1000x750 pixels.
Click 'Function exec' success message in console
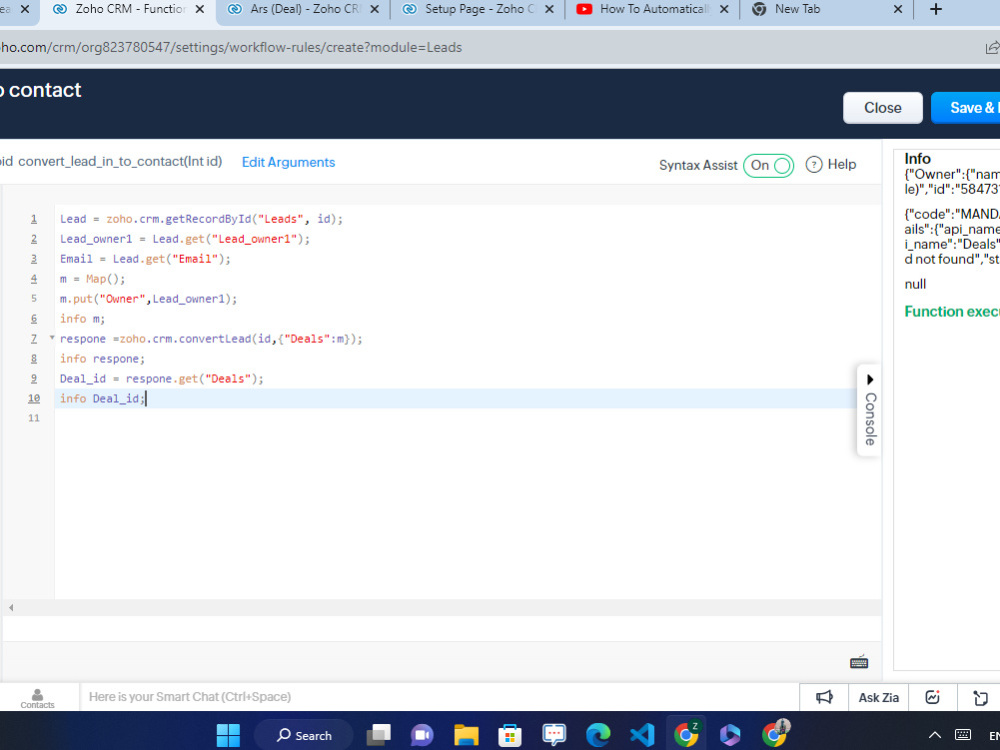click(952, 311)
